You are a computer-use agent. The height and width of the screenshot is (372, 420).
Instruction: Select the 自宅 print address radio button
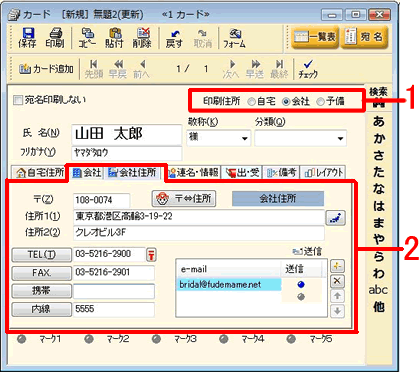(252, 102)
